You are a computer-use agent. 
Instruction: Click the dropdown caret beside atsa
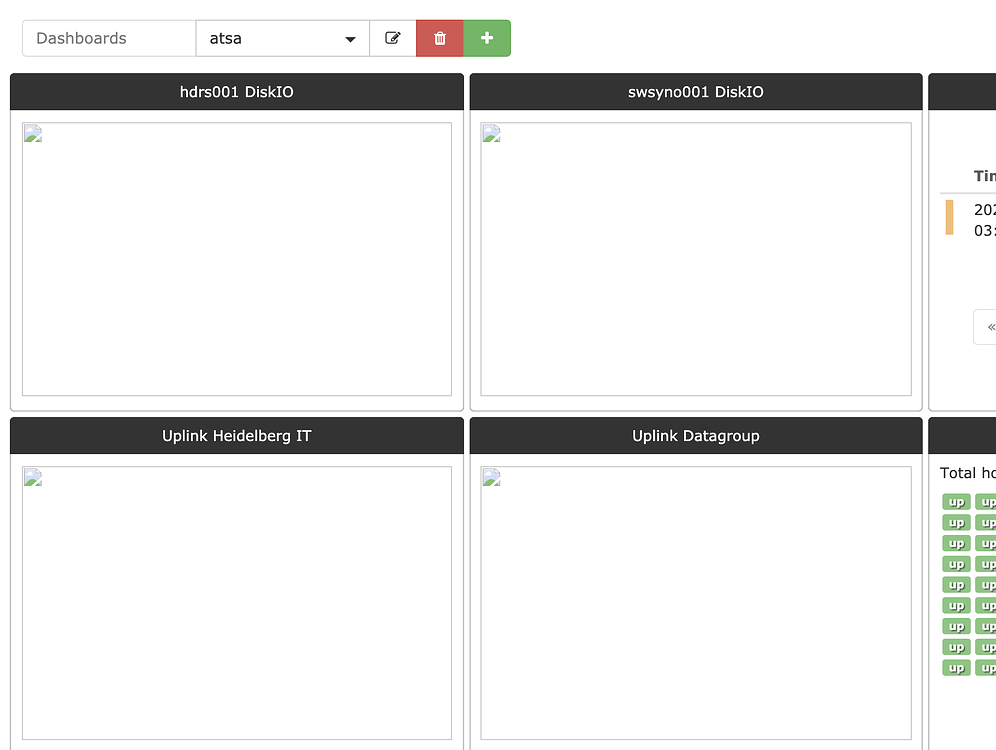coord(350,39)
